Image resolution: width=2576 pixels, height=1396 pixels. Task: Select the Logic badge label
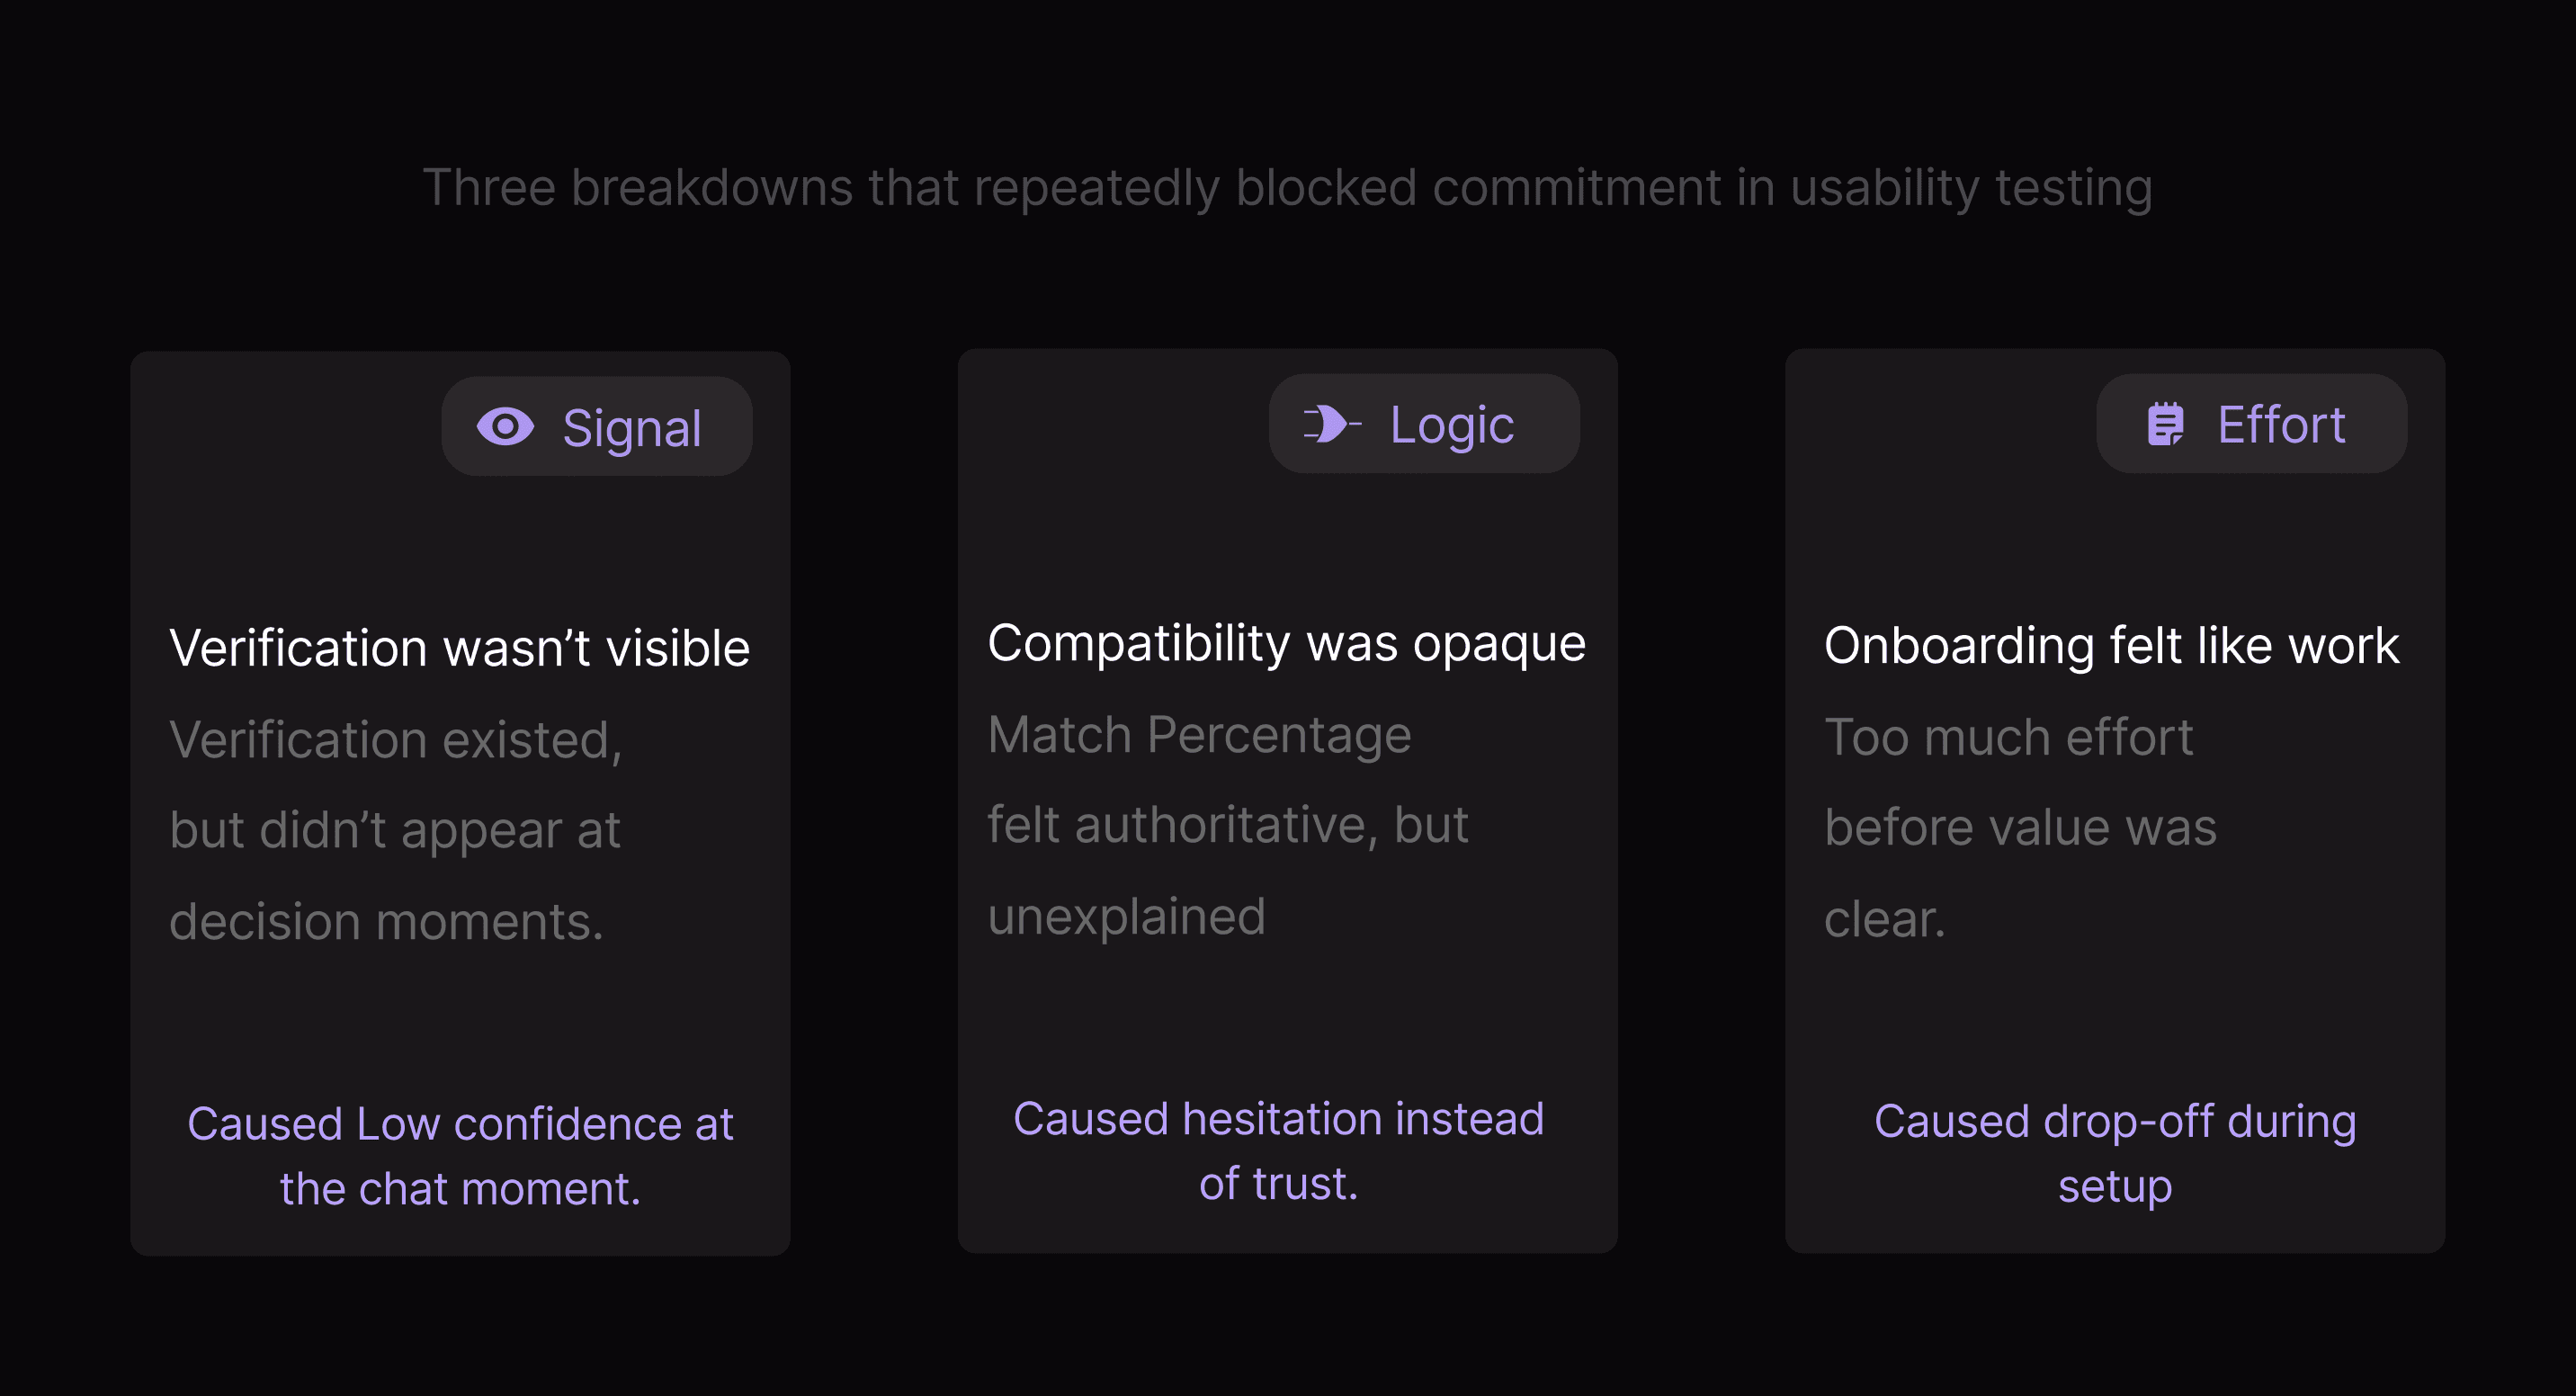click(1452, 425)
